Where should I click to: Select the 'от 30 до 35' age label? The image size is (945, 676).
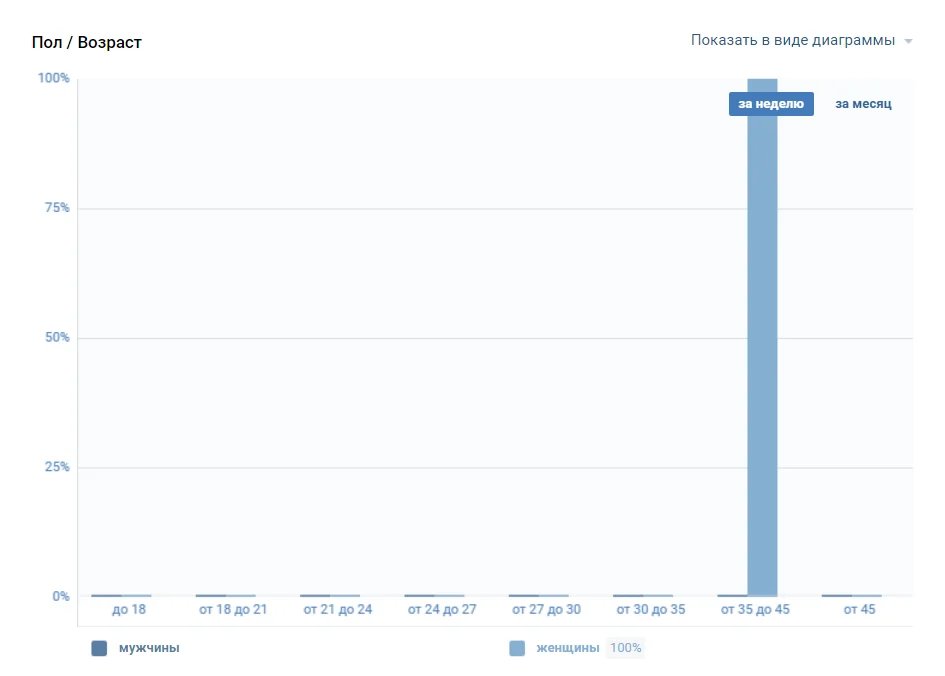coord(650,609)
